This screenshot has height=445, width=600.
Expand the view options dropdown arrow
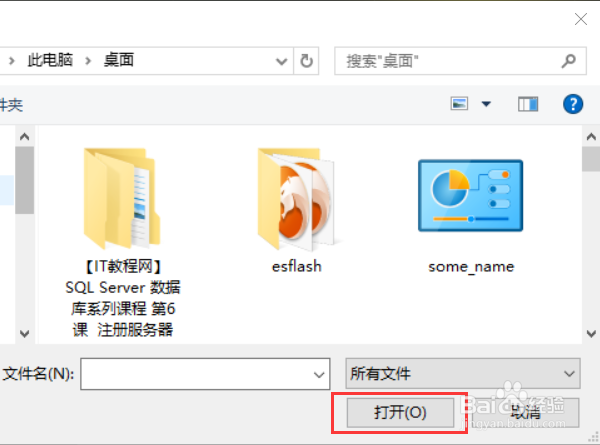[486, 104]
